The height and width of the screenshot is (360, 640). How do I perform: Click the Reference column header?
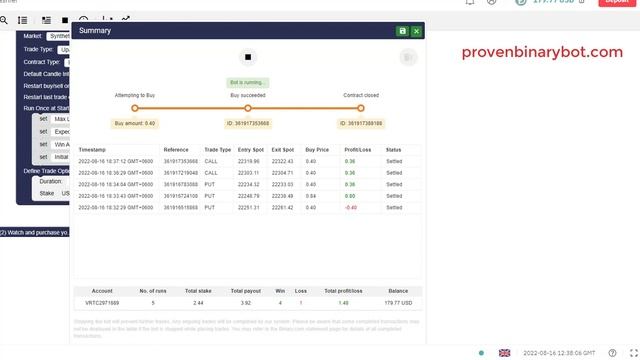[x=176, y=150]
